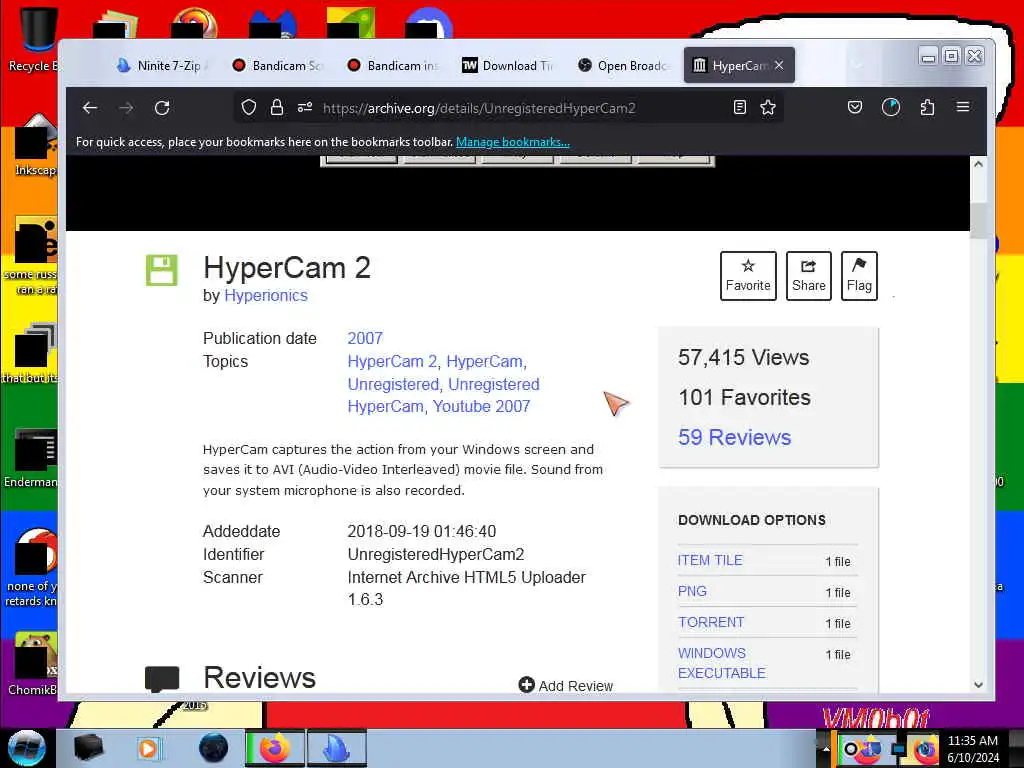Open the tracking protection shield icon
This screenshot has width=1024, height=768.
coord(249,108)
